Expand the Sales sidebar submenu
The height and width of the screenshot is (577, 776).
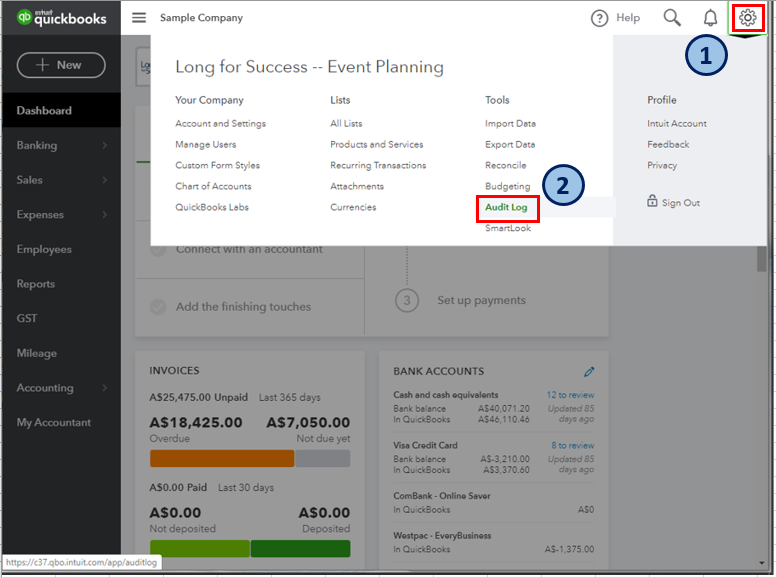coord(104,180)
